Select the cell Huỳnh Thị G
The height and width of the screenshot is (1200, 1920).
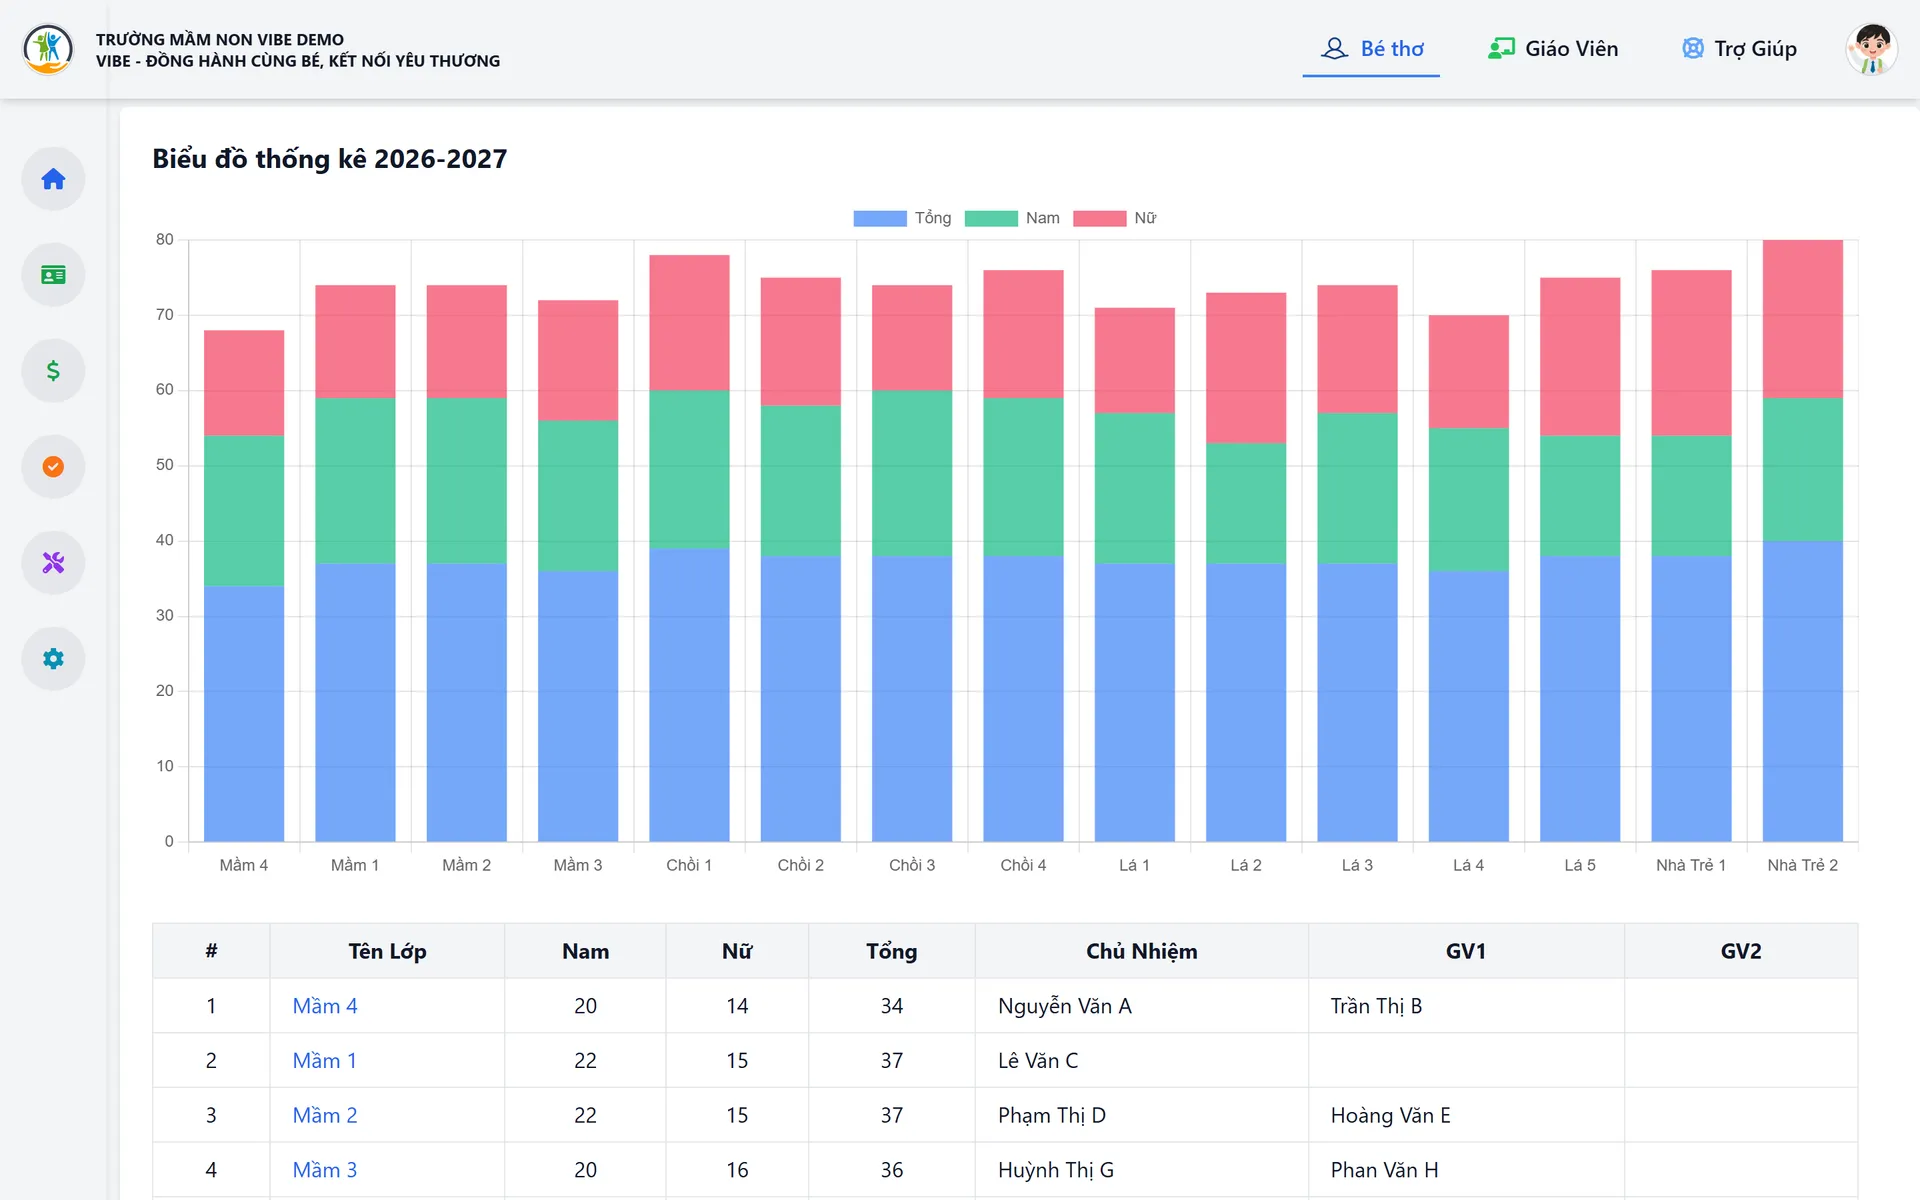[x=1142, y=1170]
